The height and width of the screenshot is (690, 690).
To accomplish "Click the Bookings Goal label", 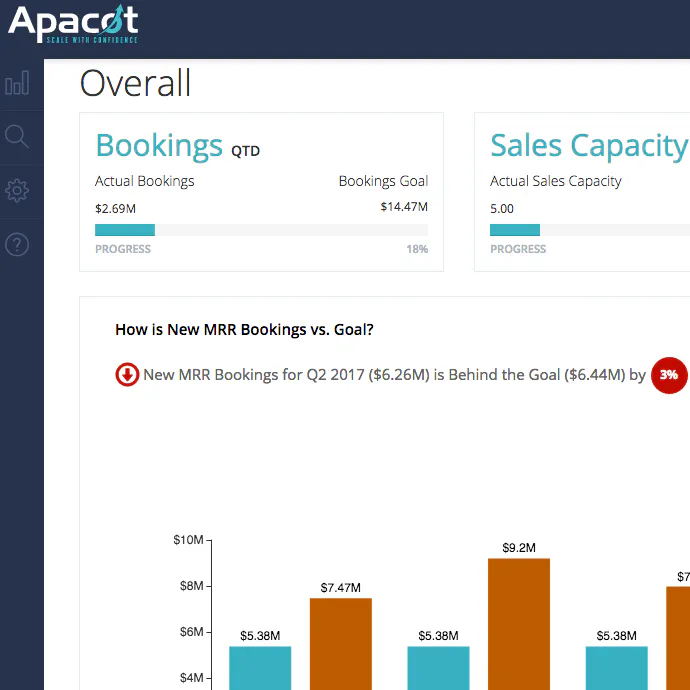I will coord(383,181).
